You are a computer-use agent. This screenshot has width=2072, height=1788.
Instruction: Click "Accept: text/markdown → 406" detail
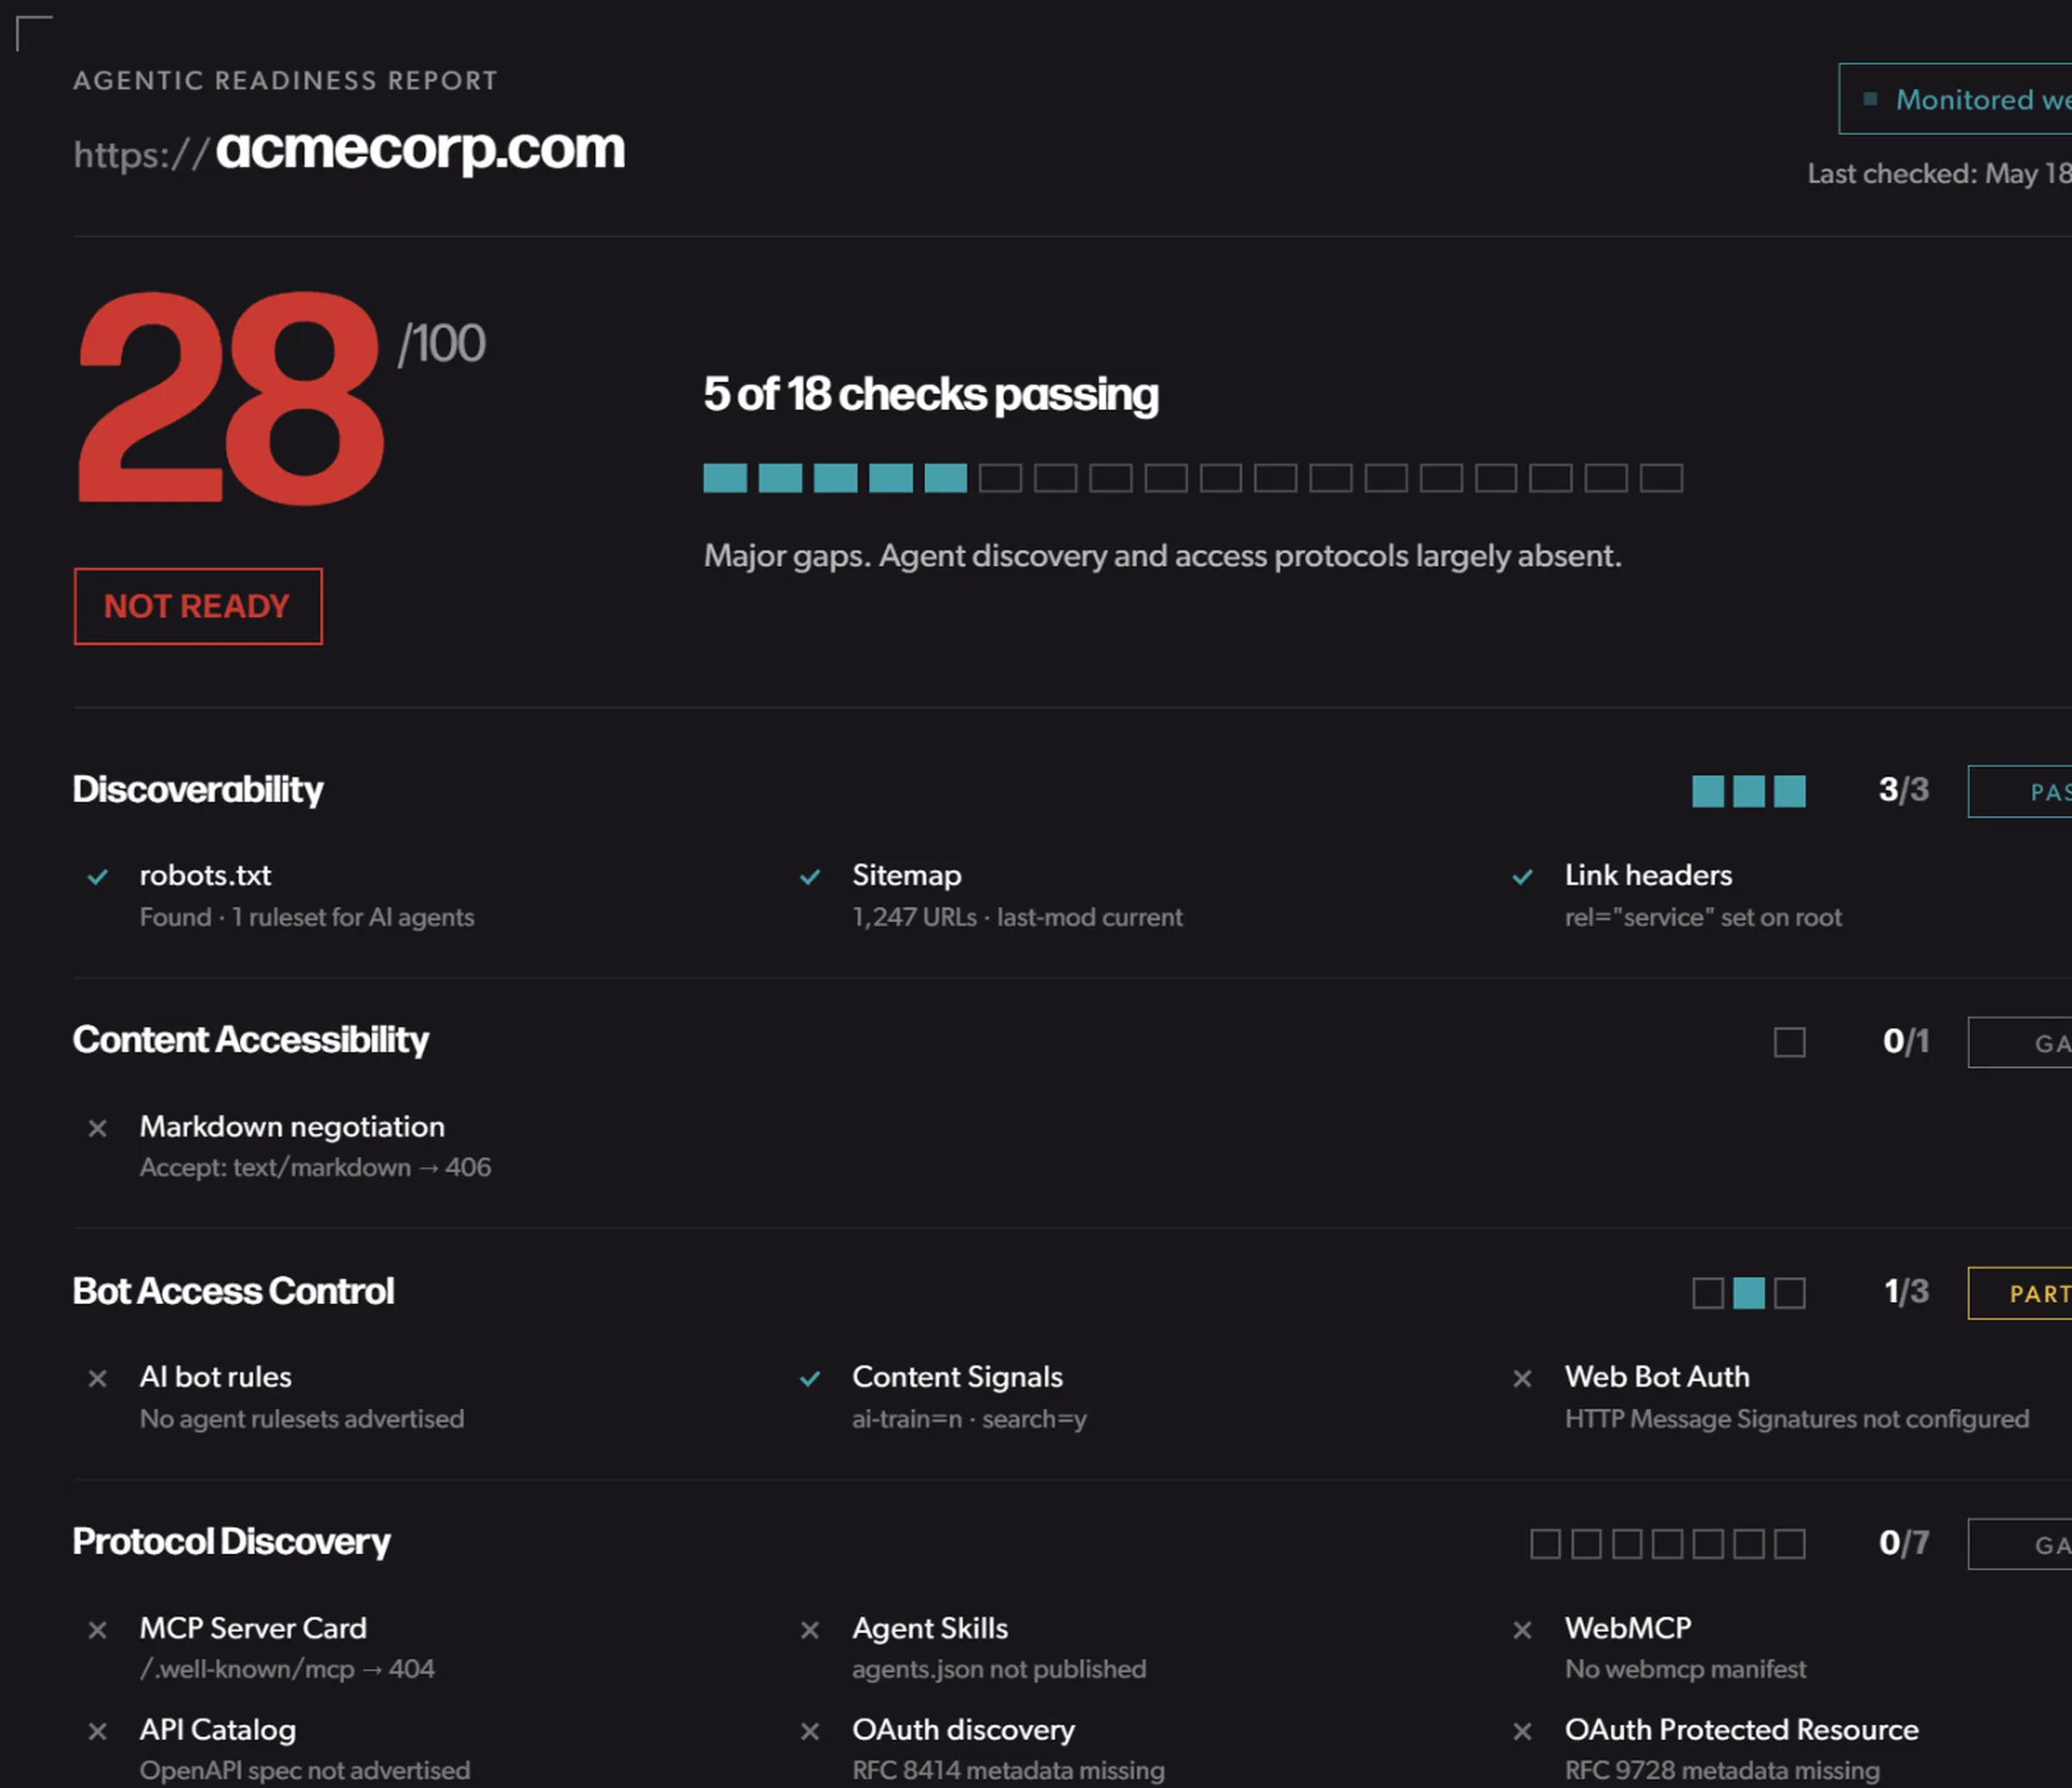315,1168
